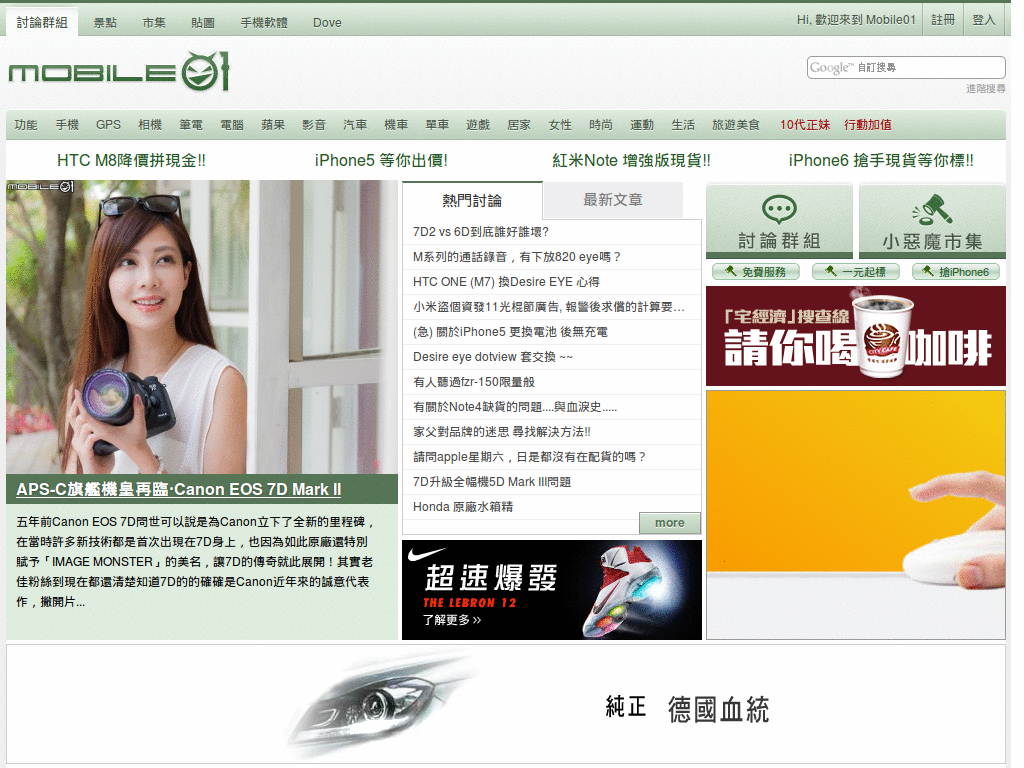Select 遊戲 in the category bar
Viewport: 1024px width, 768px height.
click(478, 125)
